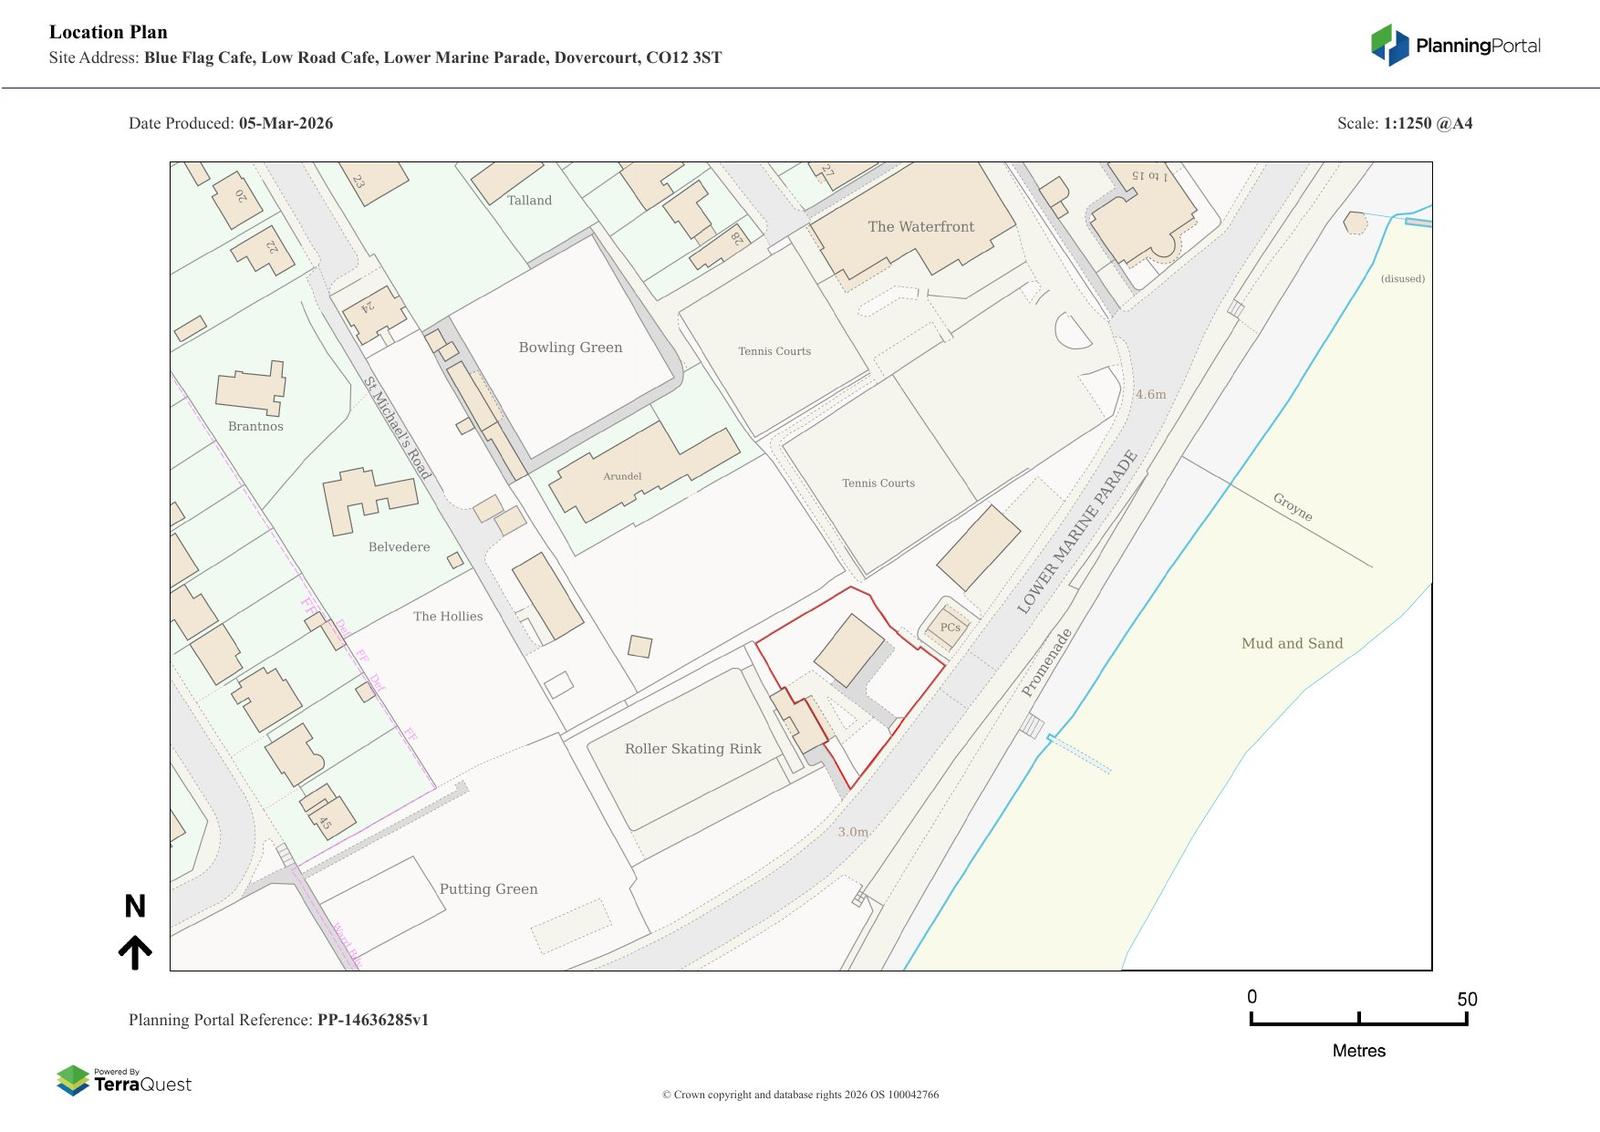
Task: Click the scale bar in metres
Action: pyautogui.click(x=1358, y=1019)
